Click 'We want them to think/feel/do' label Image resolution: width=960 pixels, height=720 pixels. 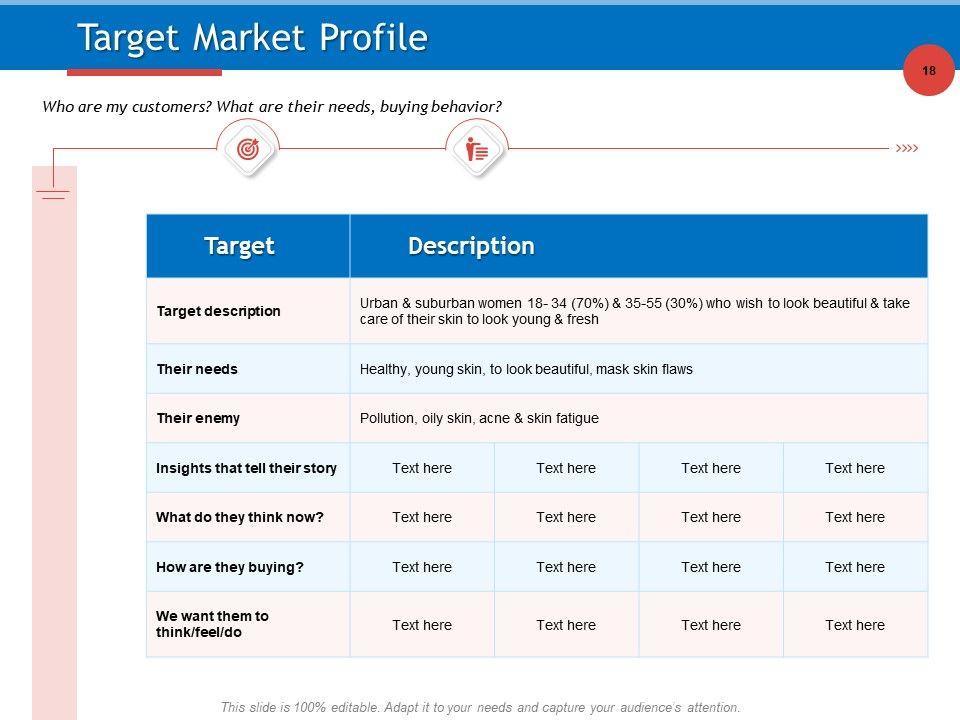coord(213,624)
